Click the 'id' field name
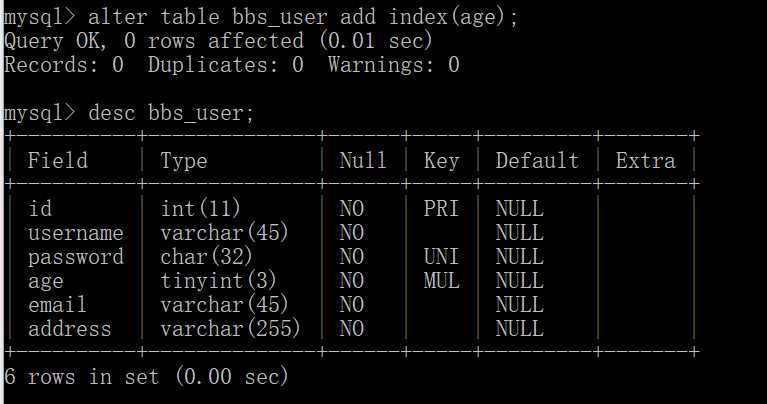 [40, 208]
